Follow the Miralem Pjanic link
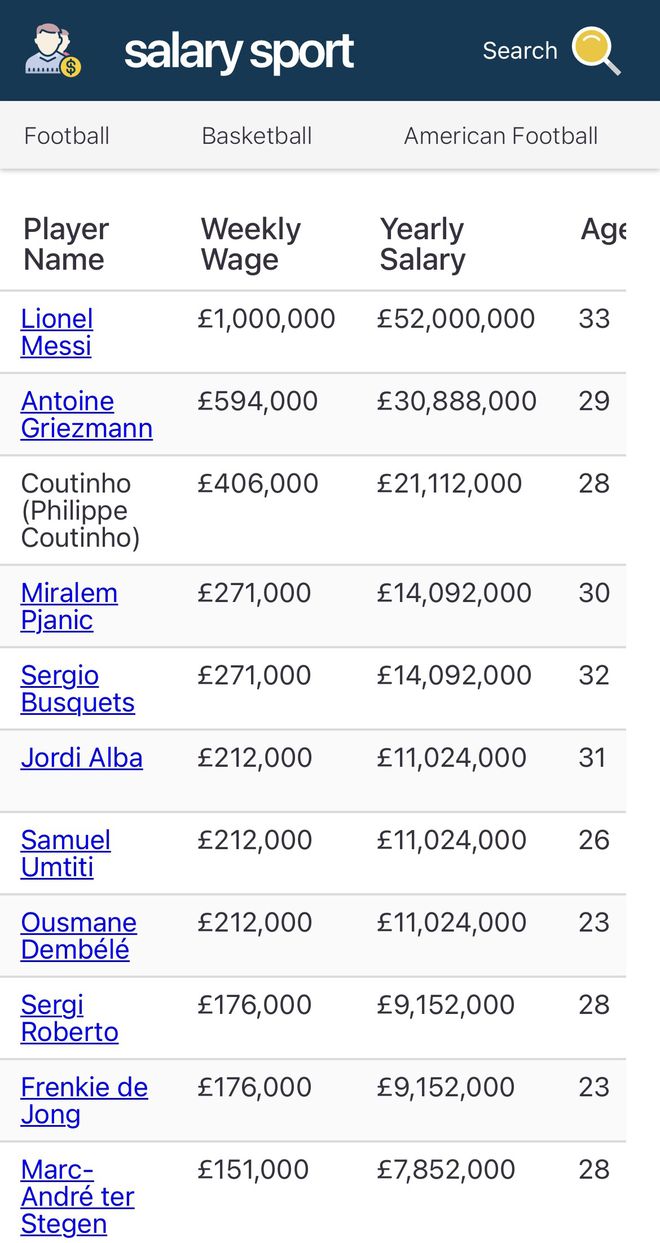This screenshot has height=1243, width=660. pos(69,607)
